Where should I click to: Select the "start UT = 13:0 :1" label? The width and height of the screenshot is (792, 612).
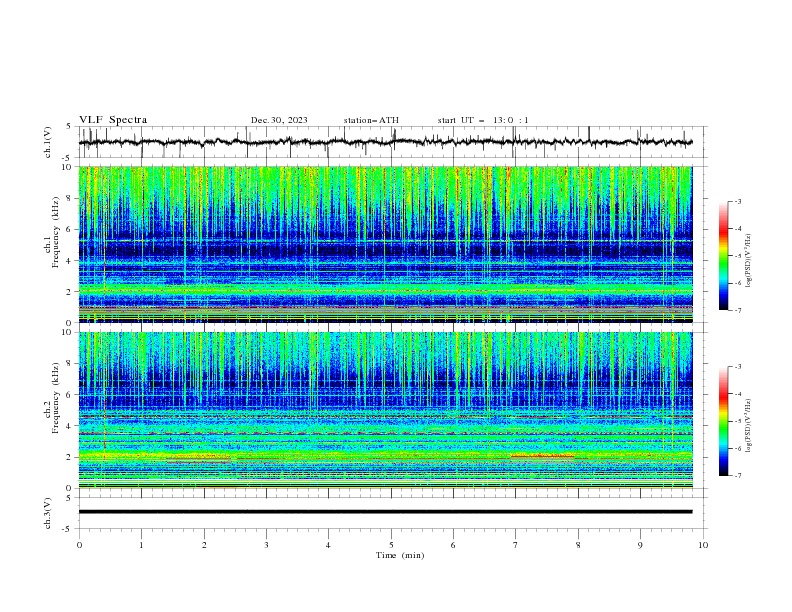pos(483,120)
